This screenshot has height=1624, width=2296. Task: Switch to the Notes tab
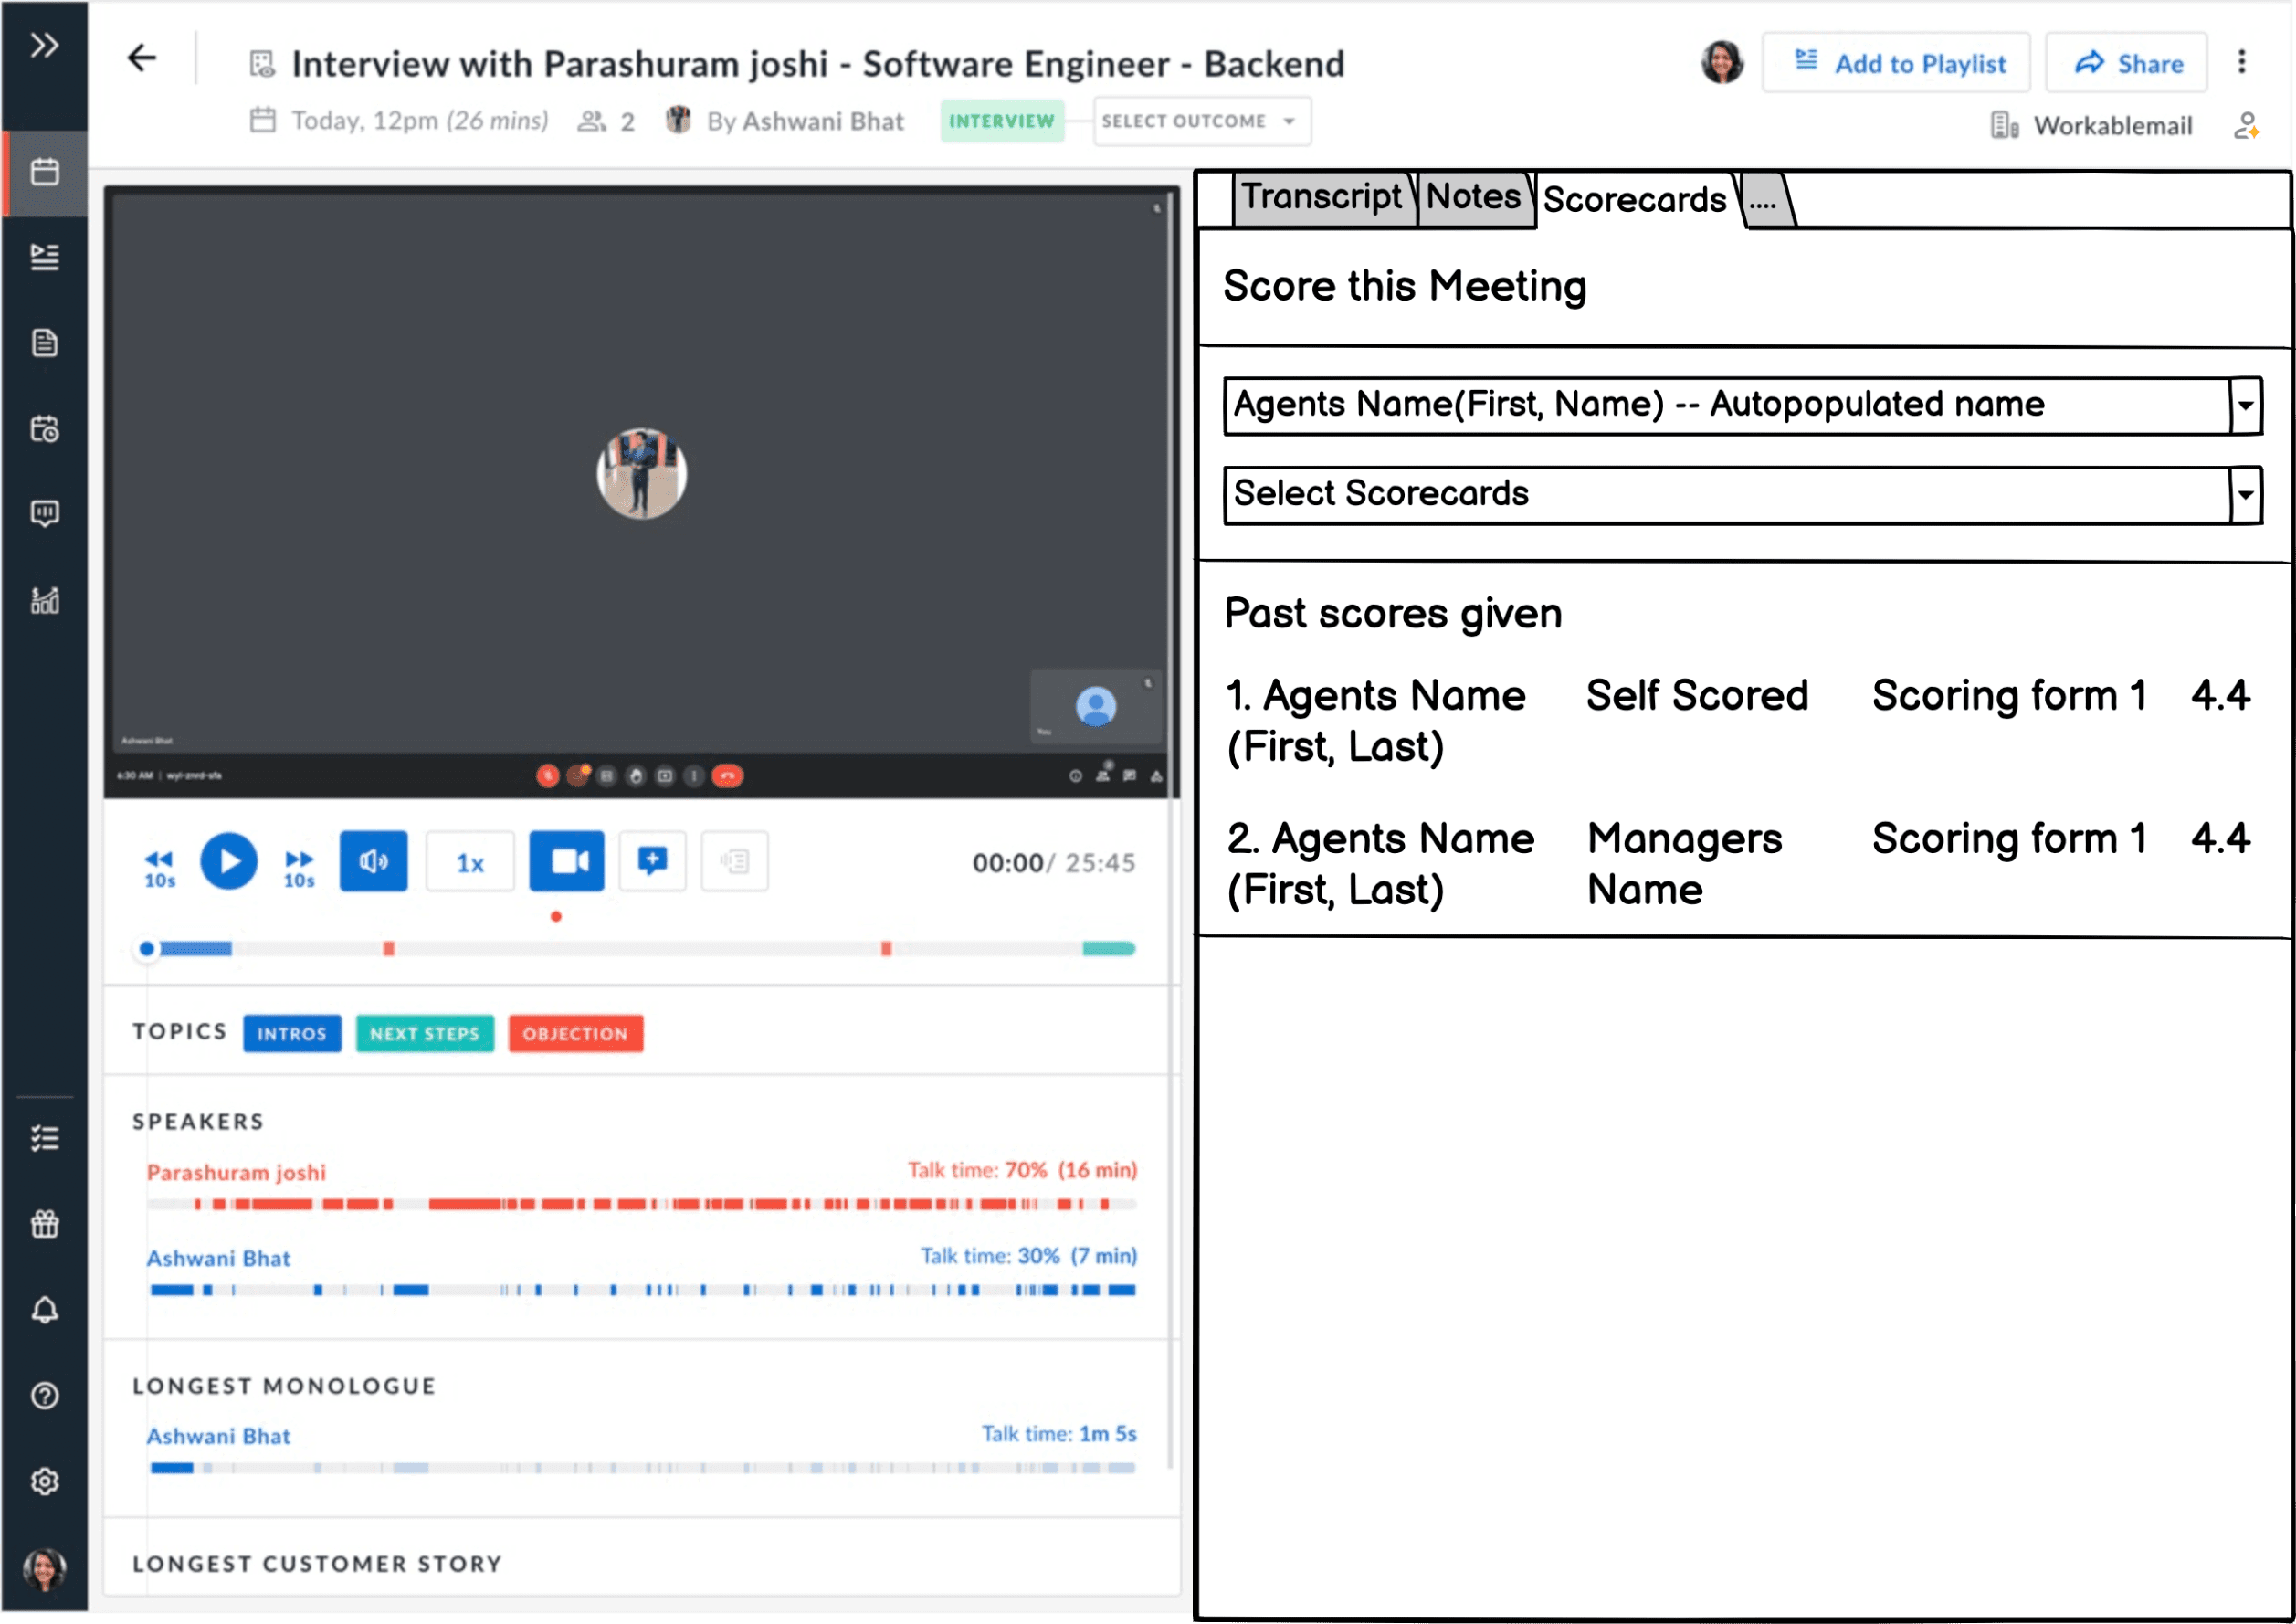click(x=1472, y=198)
